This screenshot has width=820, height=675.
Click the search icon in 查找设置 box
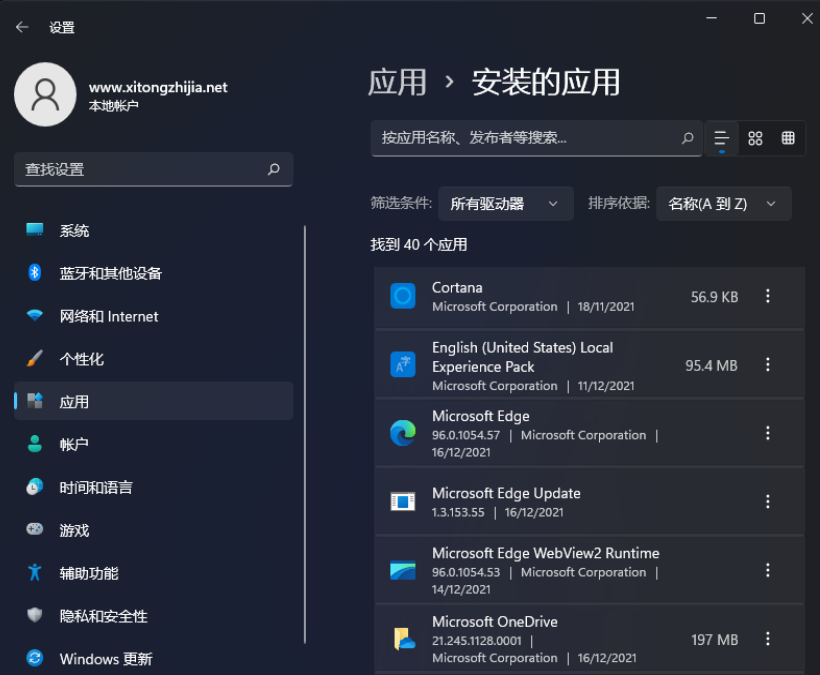pyautogui.click(x=274, y=169)
